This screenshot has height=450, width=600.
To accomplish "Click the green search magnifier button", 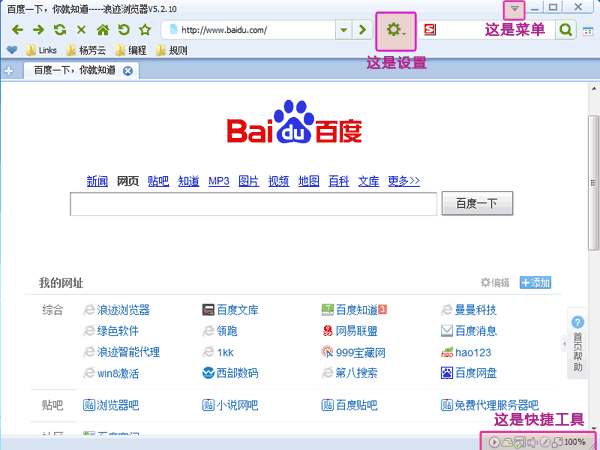I will (x=566, y=31).
